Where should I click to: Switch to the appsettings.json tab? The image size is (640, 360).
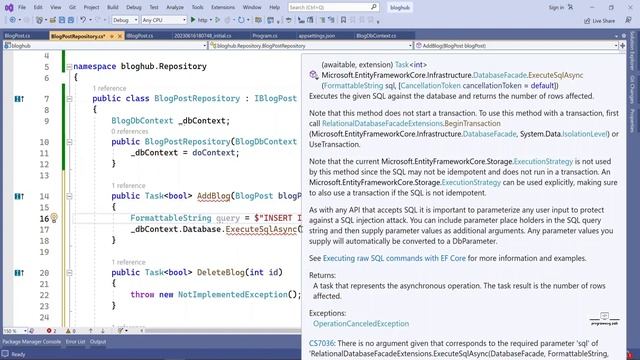[316, 36]
